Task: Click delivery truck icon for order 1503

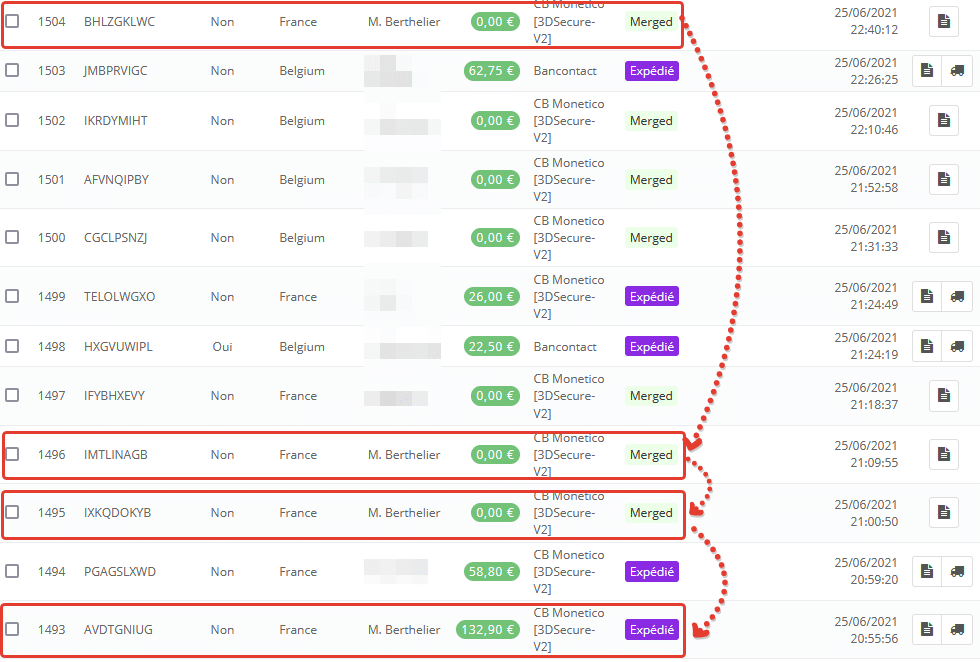Action: point(957,71)
